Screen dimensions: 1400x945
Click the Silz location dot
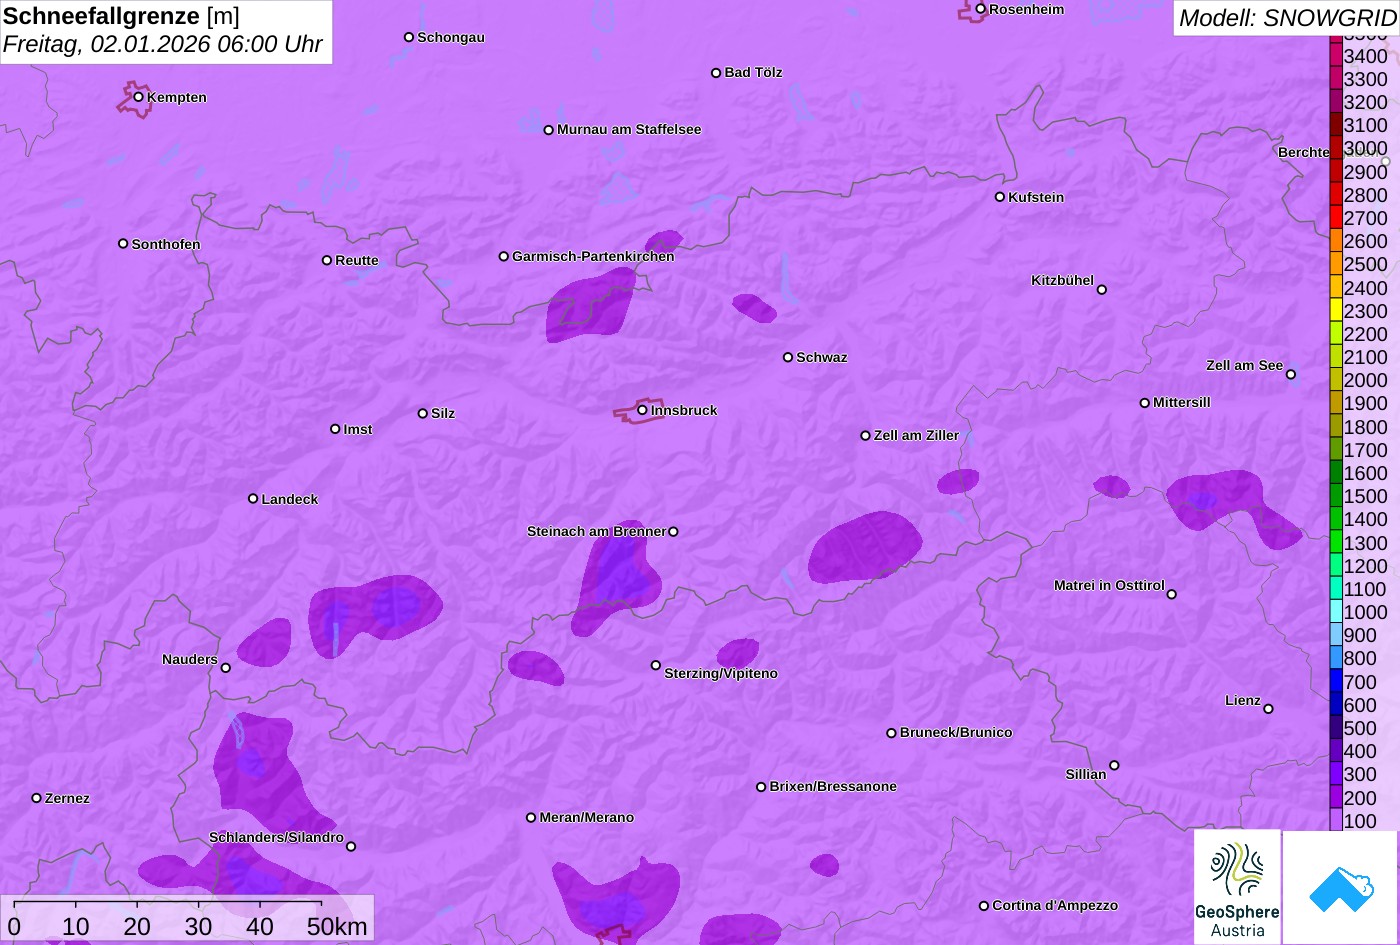pyautogui.click(x=423, y=413)
